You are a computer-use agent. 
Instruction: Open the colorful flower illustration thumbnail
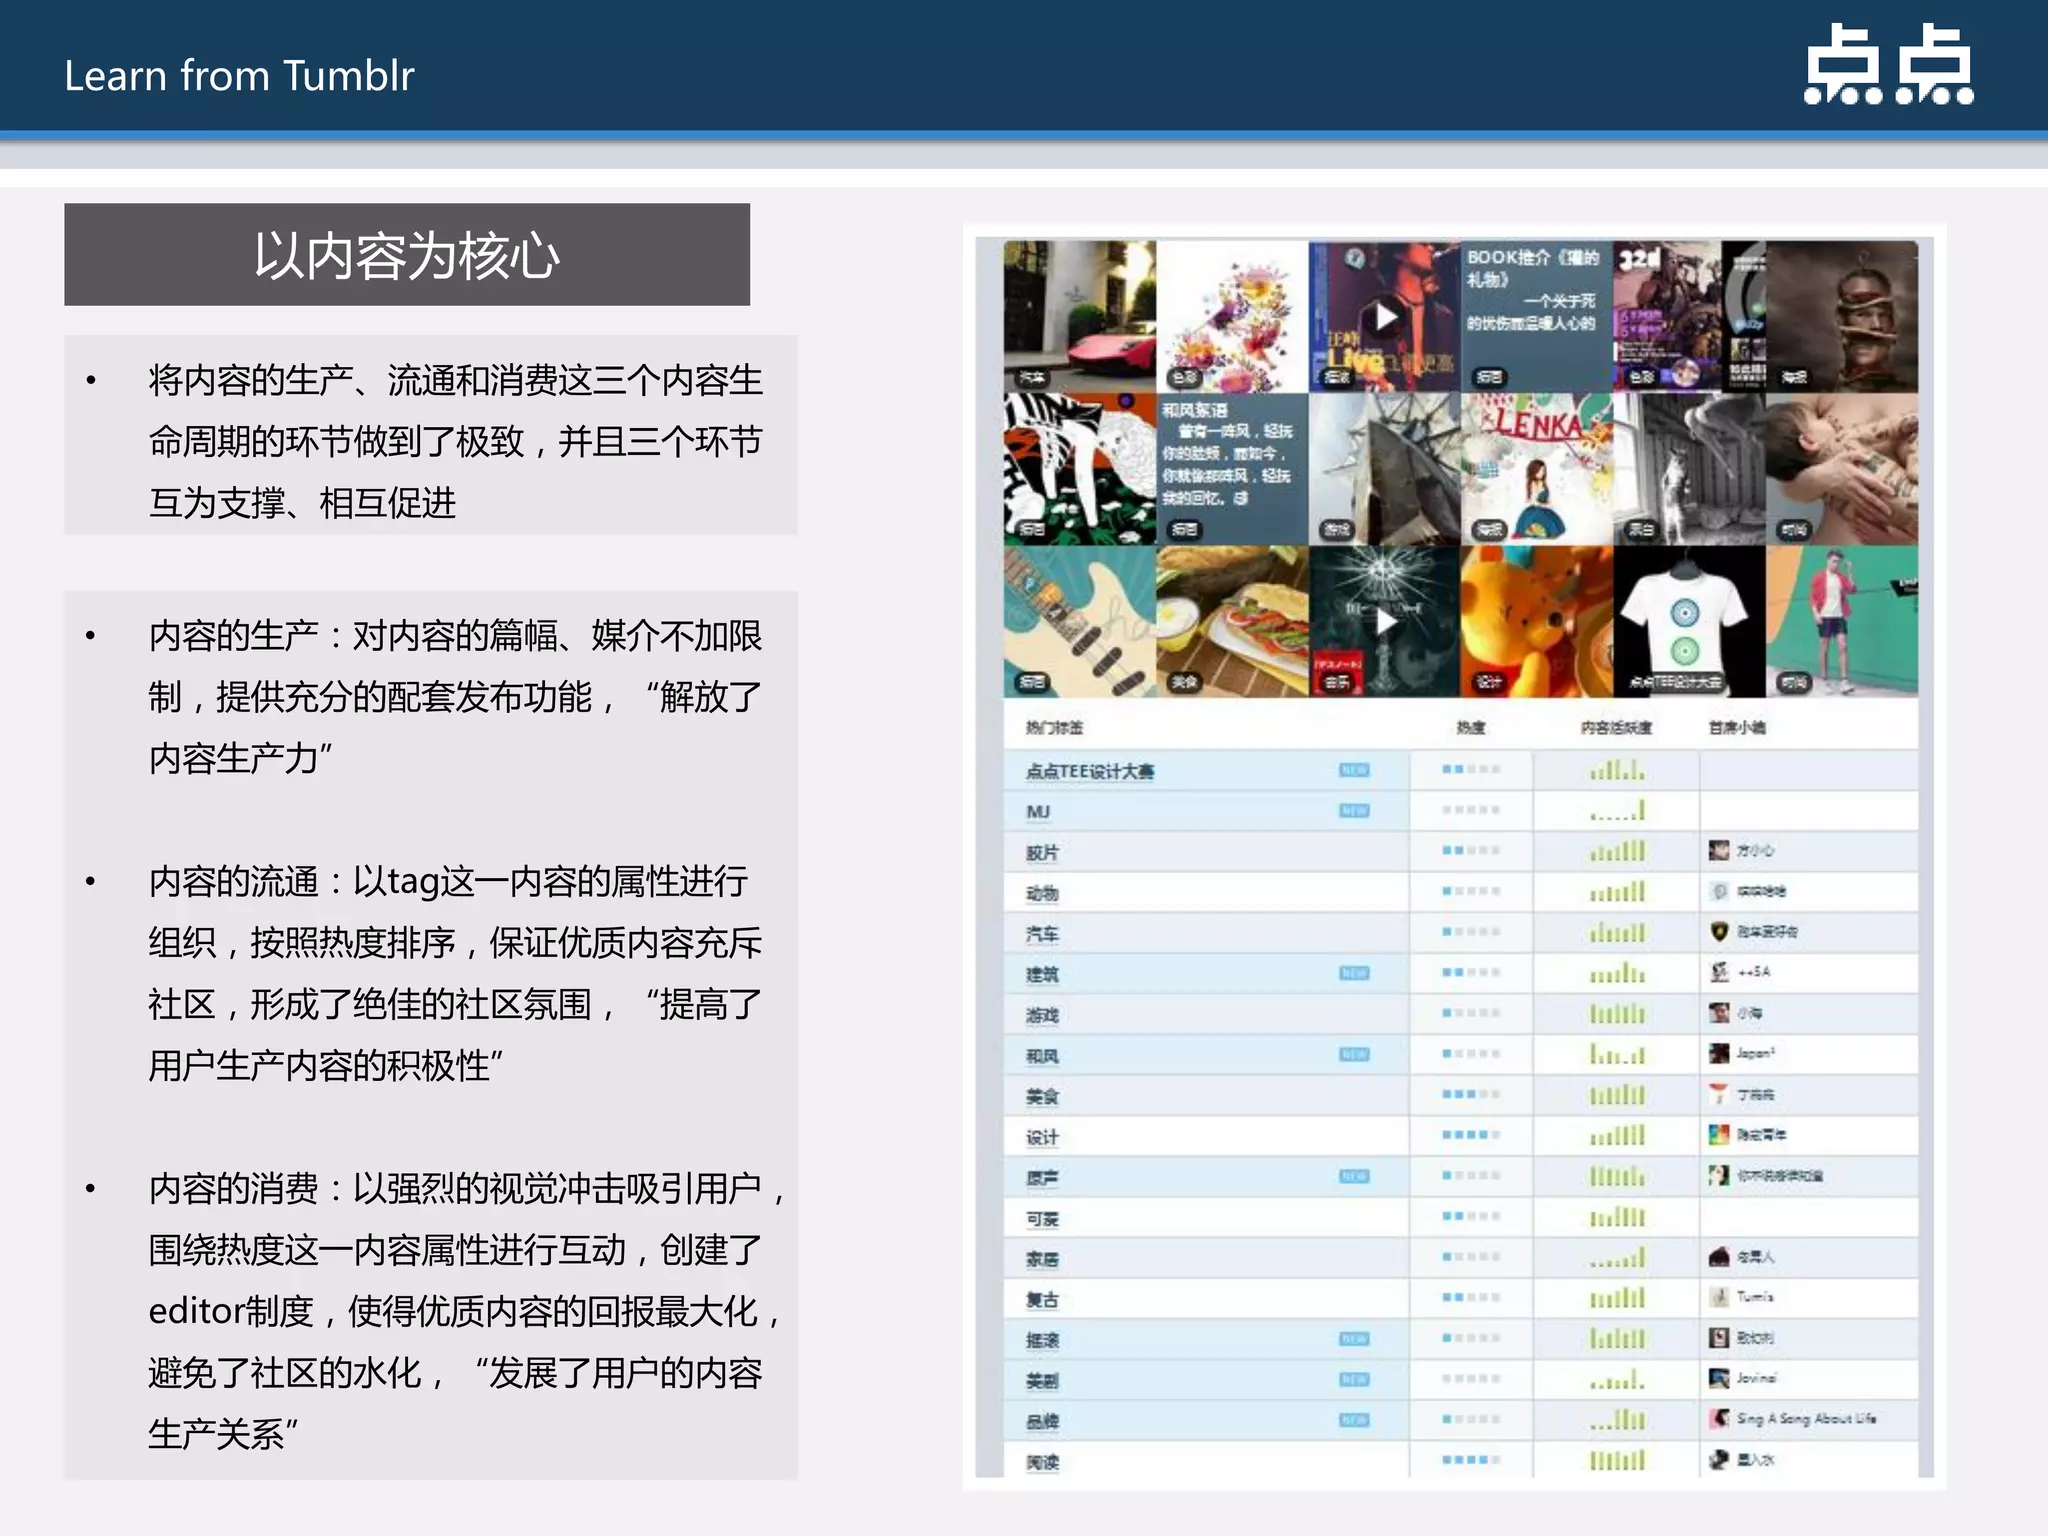tap(1232, 317)
